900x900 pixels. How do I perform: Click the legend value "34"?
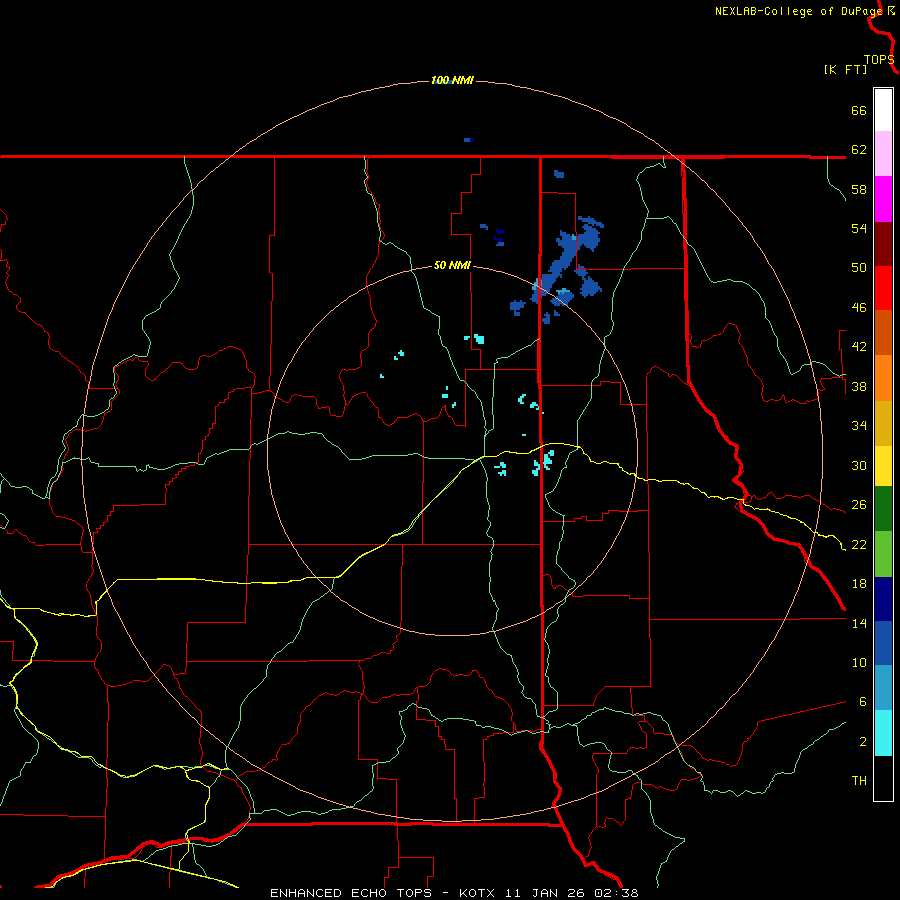click(859, 426)
